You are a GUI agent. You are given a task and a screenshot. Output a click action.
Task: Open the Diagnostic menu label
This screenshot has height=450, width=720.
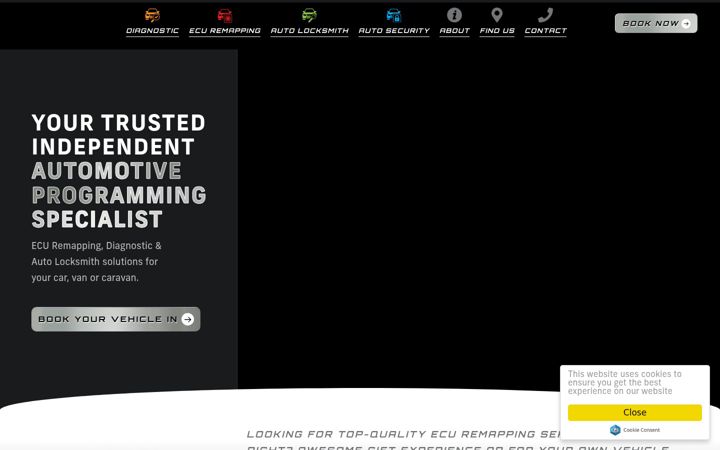(152, 31)
